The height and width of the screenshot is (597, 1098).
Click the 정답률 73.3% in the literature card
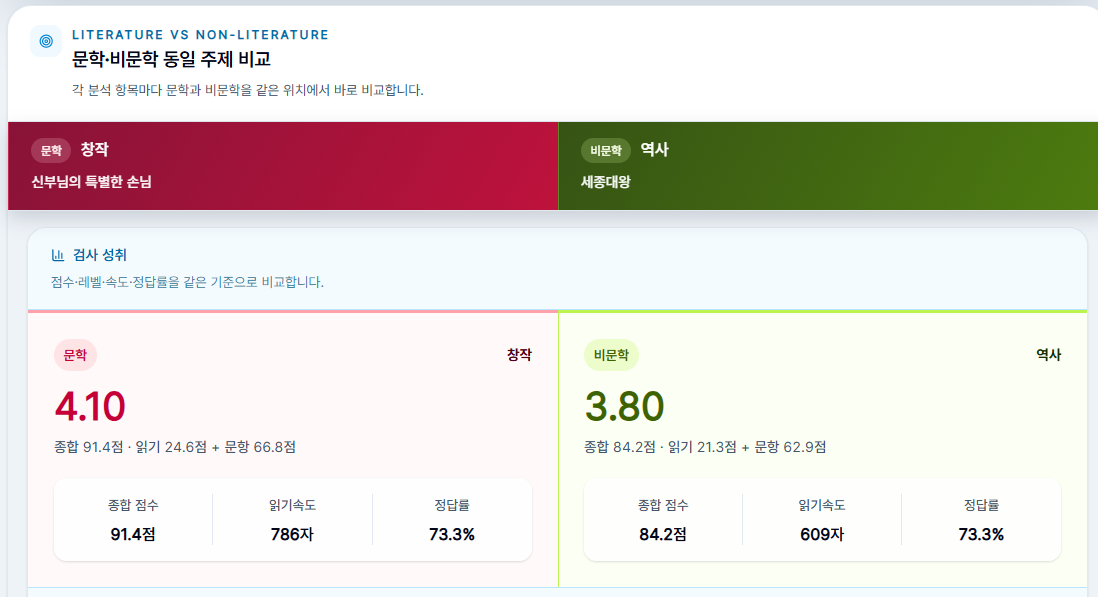click(452, 535)
